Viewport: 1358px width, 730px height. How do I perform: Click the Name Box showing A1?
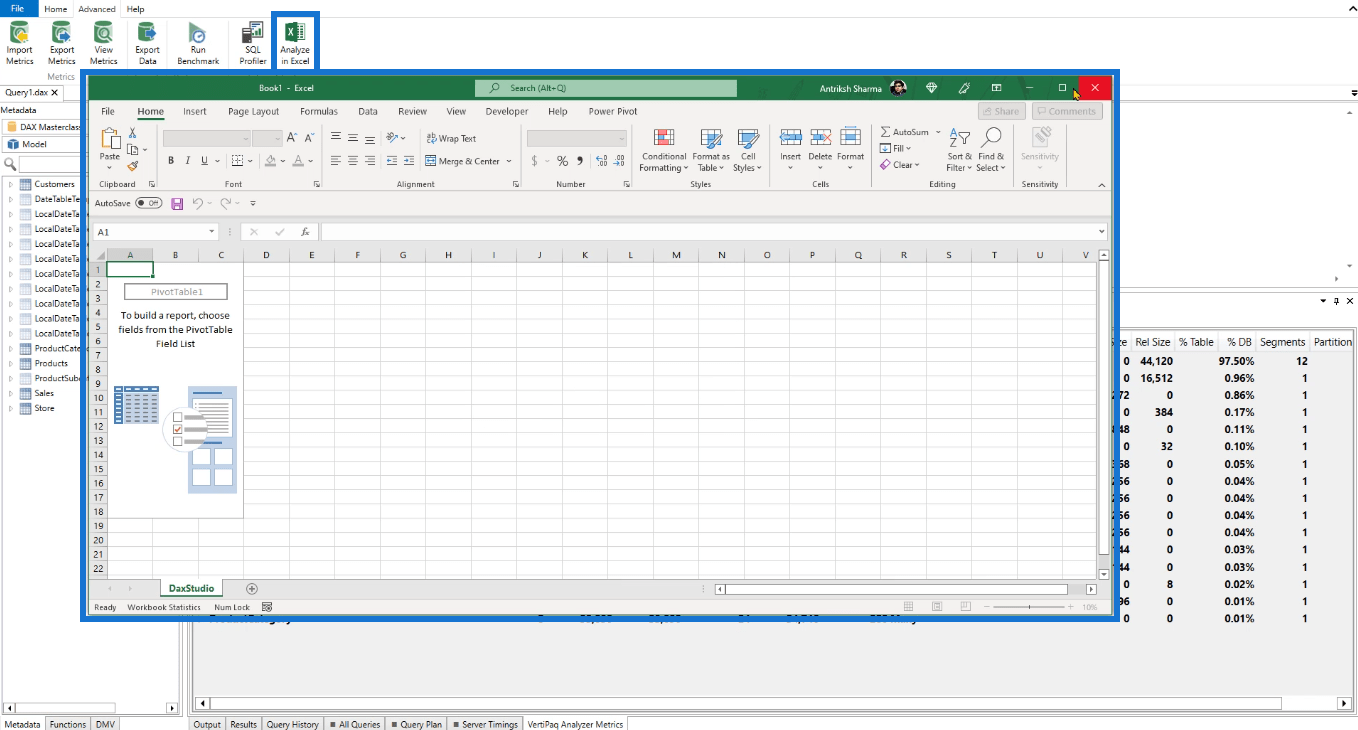(155, 232)
